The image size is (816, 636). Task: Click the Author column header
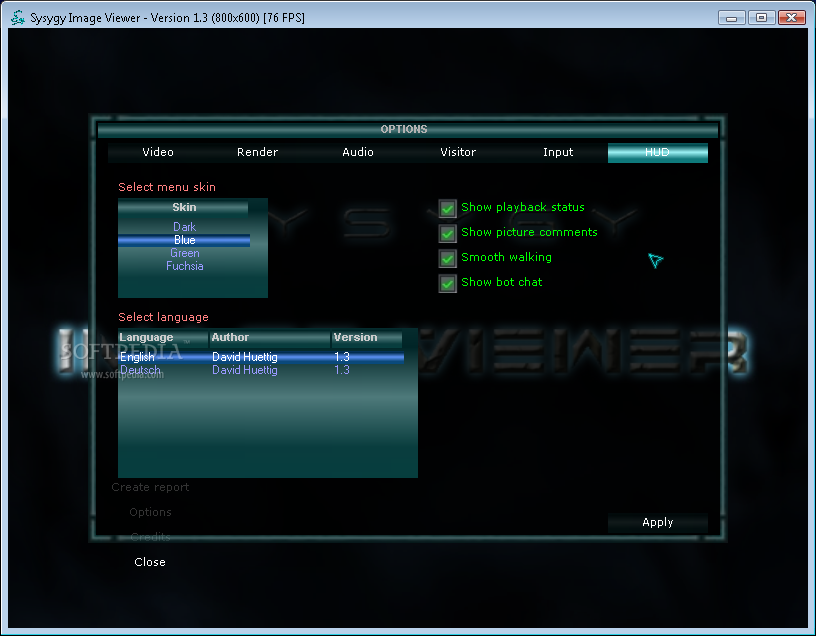point(270,338)
